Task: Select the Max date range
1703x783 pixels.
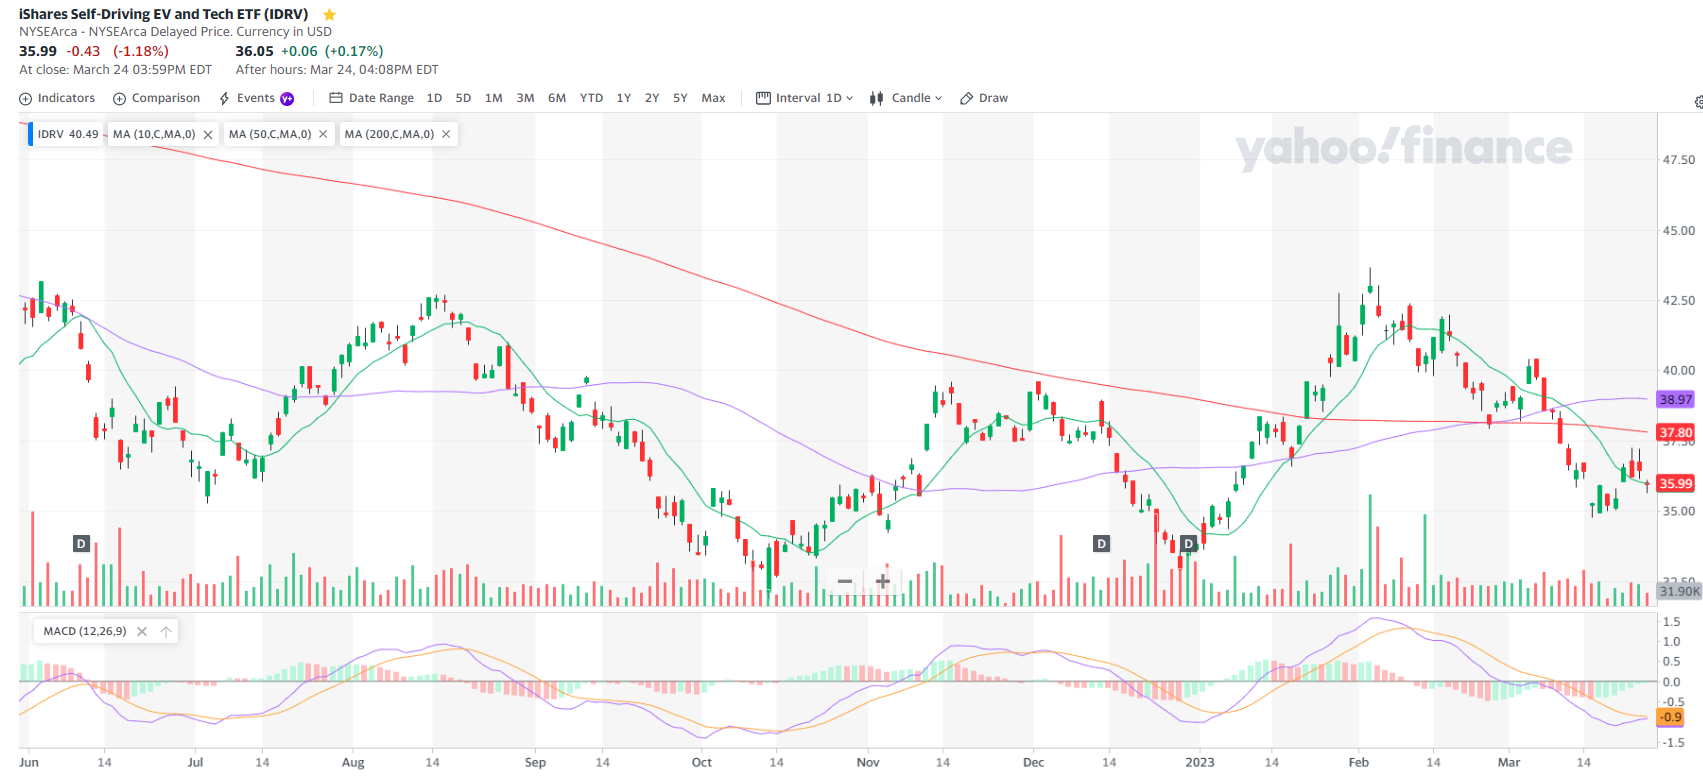Action: (x=713, y=98)
